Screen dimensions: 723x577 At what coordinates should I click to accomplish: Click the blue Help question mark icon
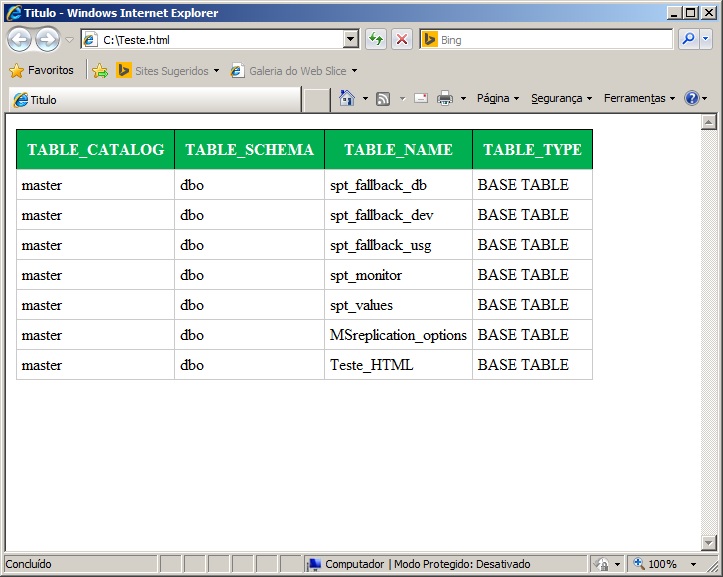[692, 98]
